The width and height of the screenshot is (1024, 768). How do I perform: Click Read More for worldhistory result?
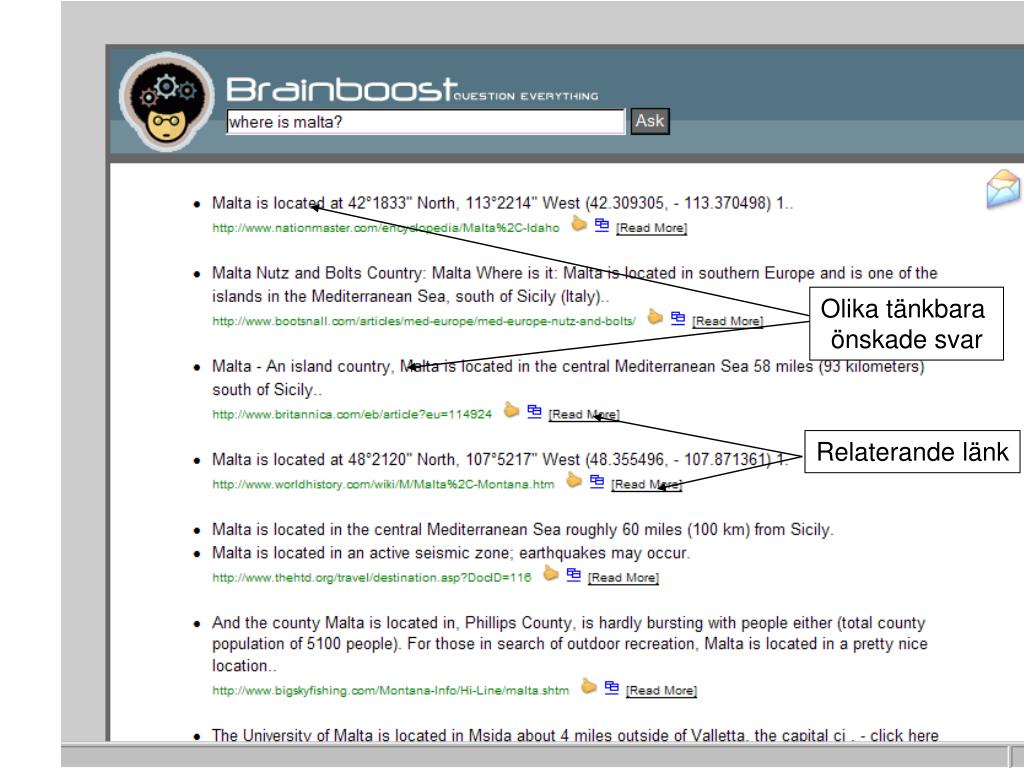(647, 485)
